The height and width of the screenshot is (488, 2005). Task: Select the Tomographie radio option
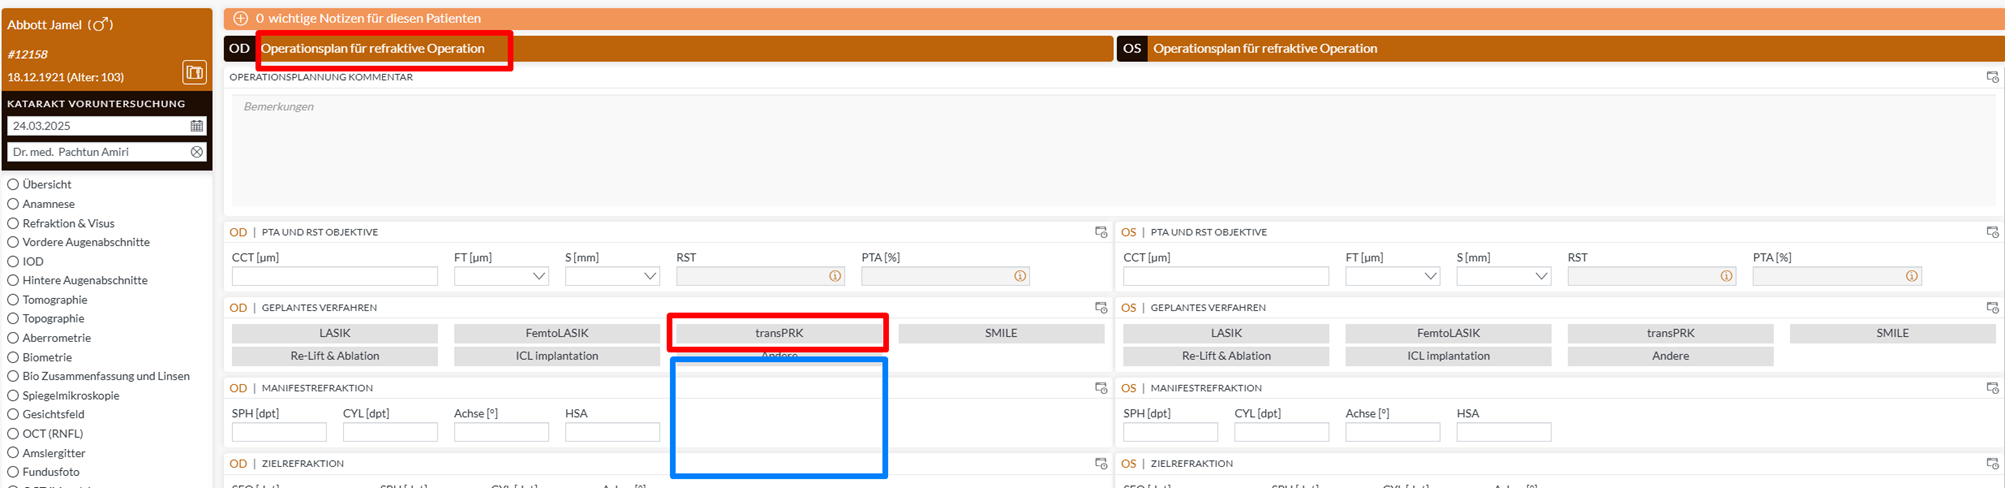point(13,300)
